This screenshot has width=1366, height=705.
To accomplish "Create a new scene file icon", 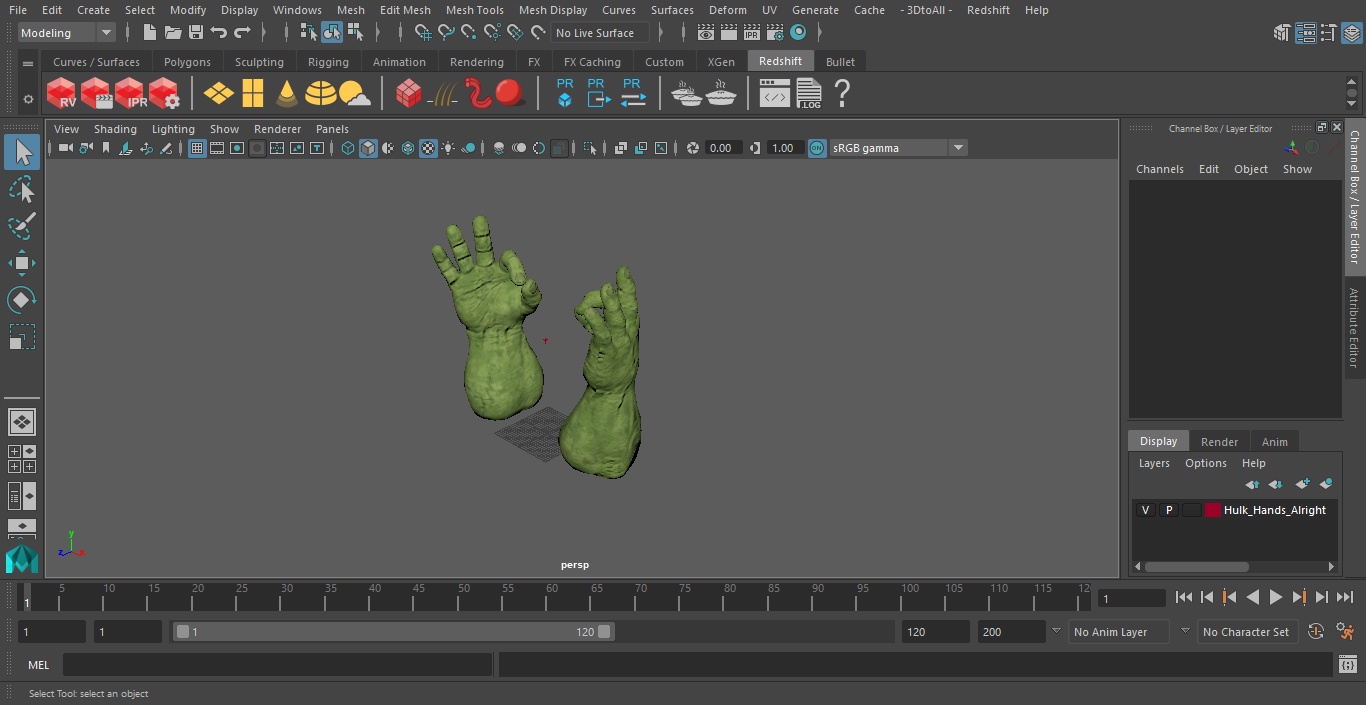I will tap(150, 33).
